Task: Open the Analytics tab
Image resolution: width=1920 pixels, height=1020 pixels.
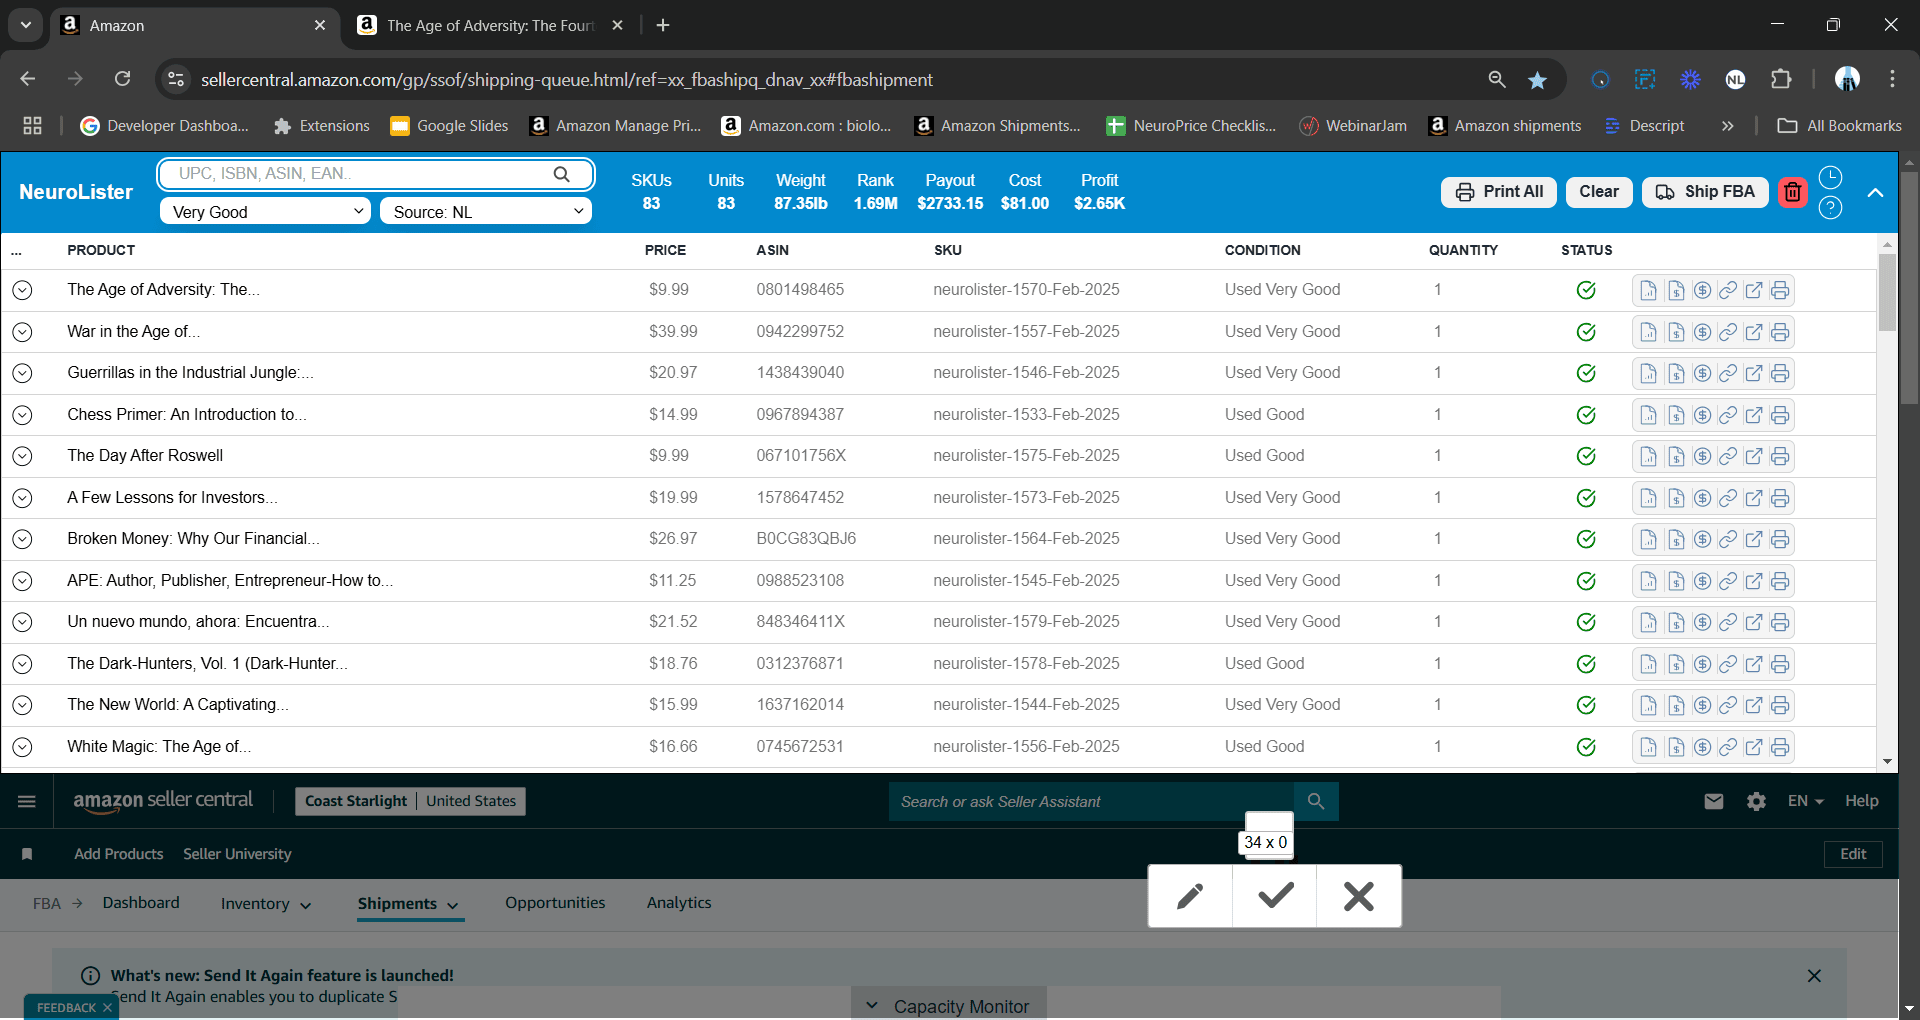Action: 679,903
